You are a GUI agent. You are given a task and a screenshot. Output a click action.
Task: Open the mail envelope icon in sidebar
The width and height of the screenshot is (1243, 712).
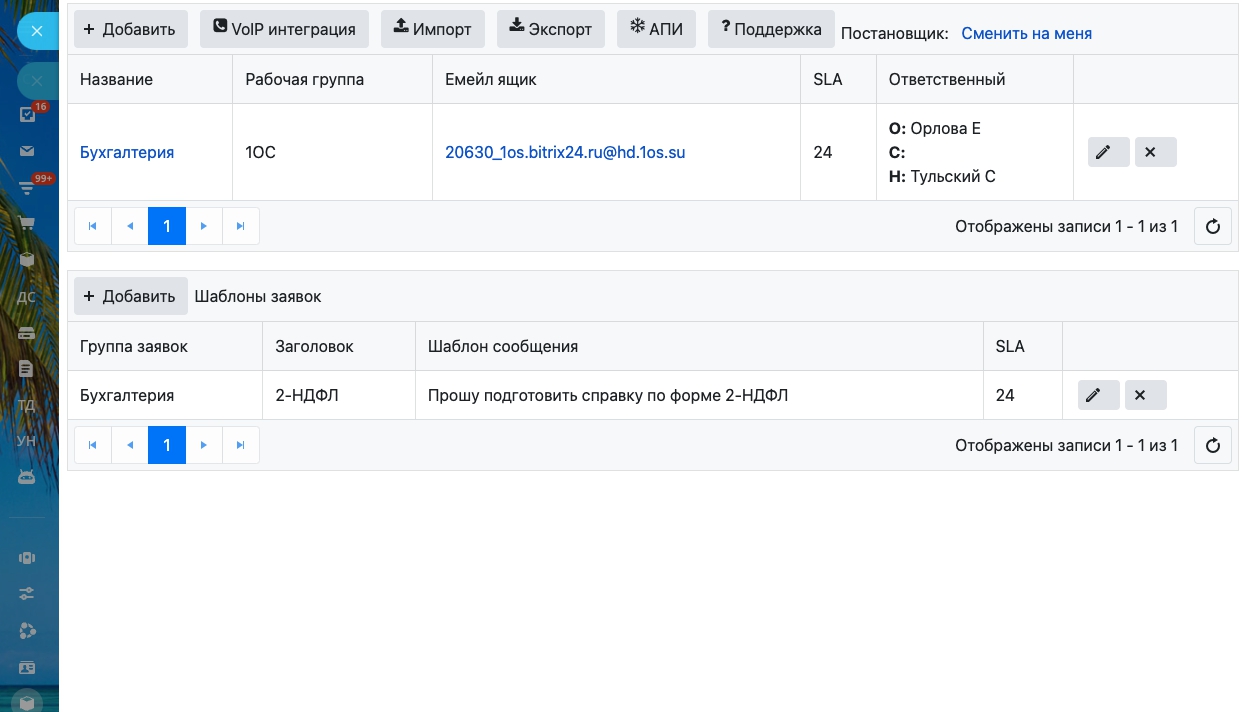[x=28, y=152]
